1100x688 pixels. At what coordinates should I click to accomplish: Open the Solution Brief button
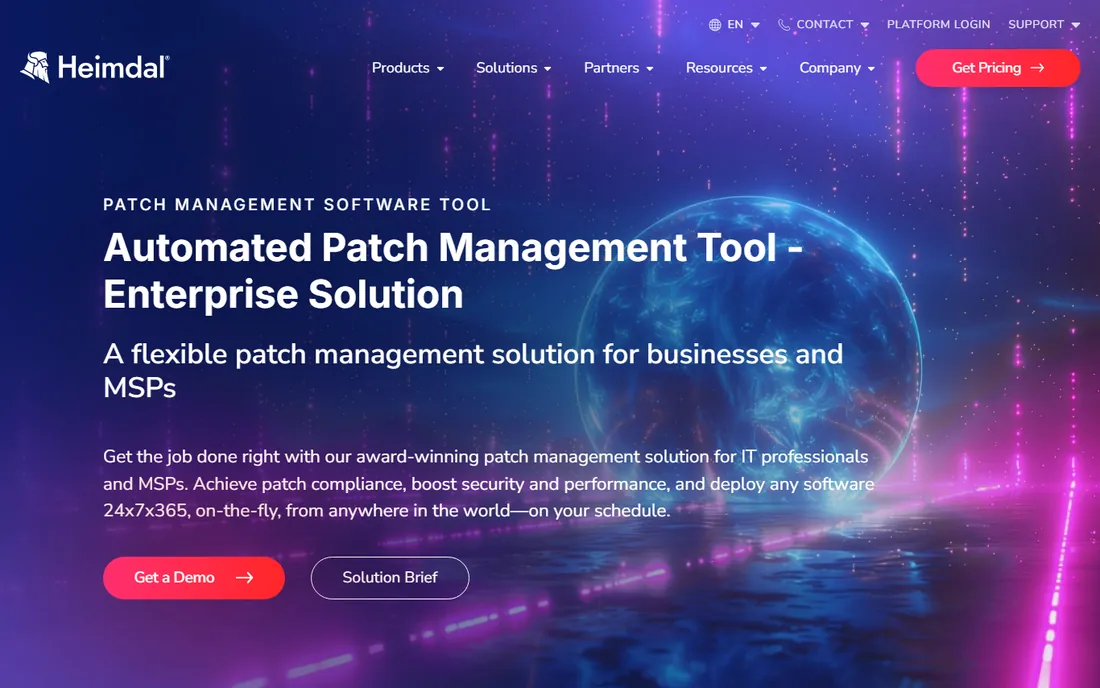pos(390,578)
